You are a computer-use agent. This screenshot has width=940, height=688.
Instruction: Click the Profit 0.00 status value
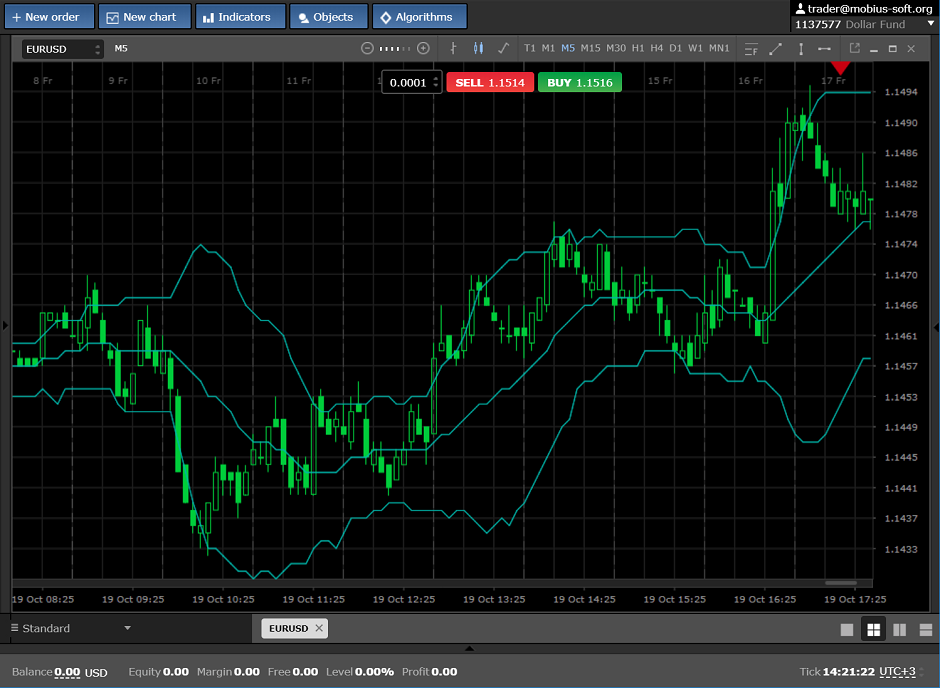pos(444,672)
